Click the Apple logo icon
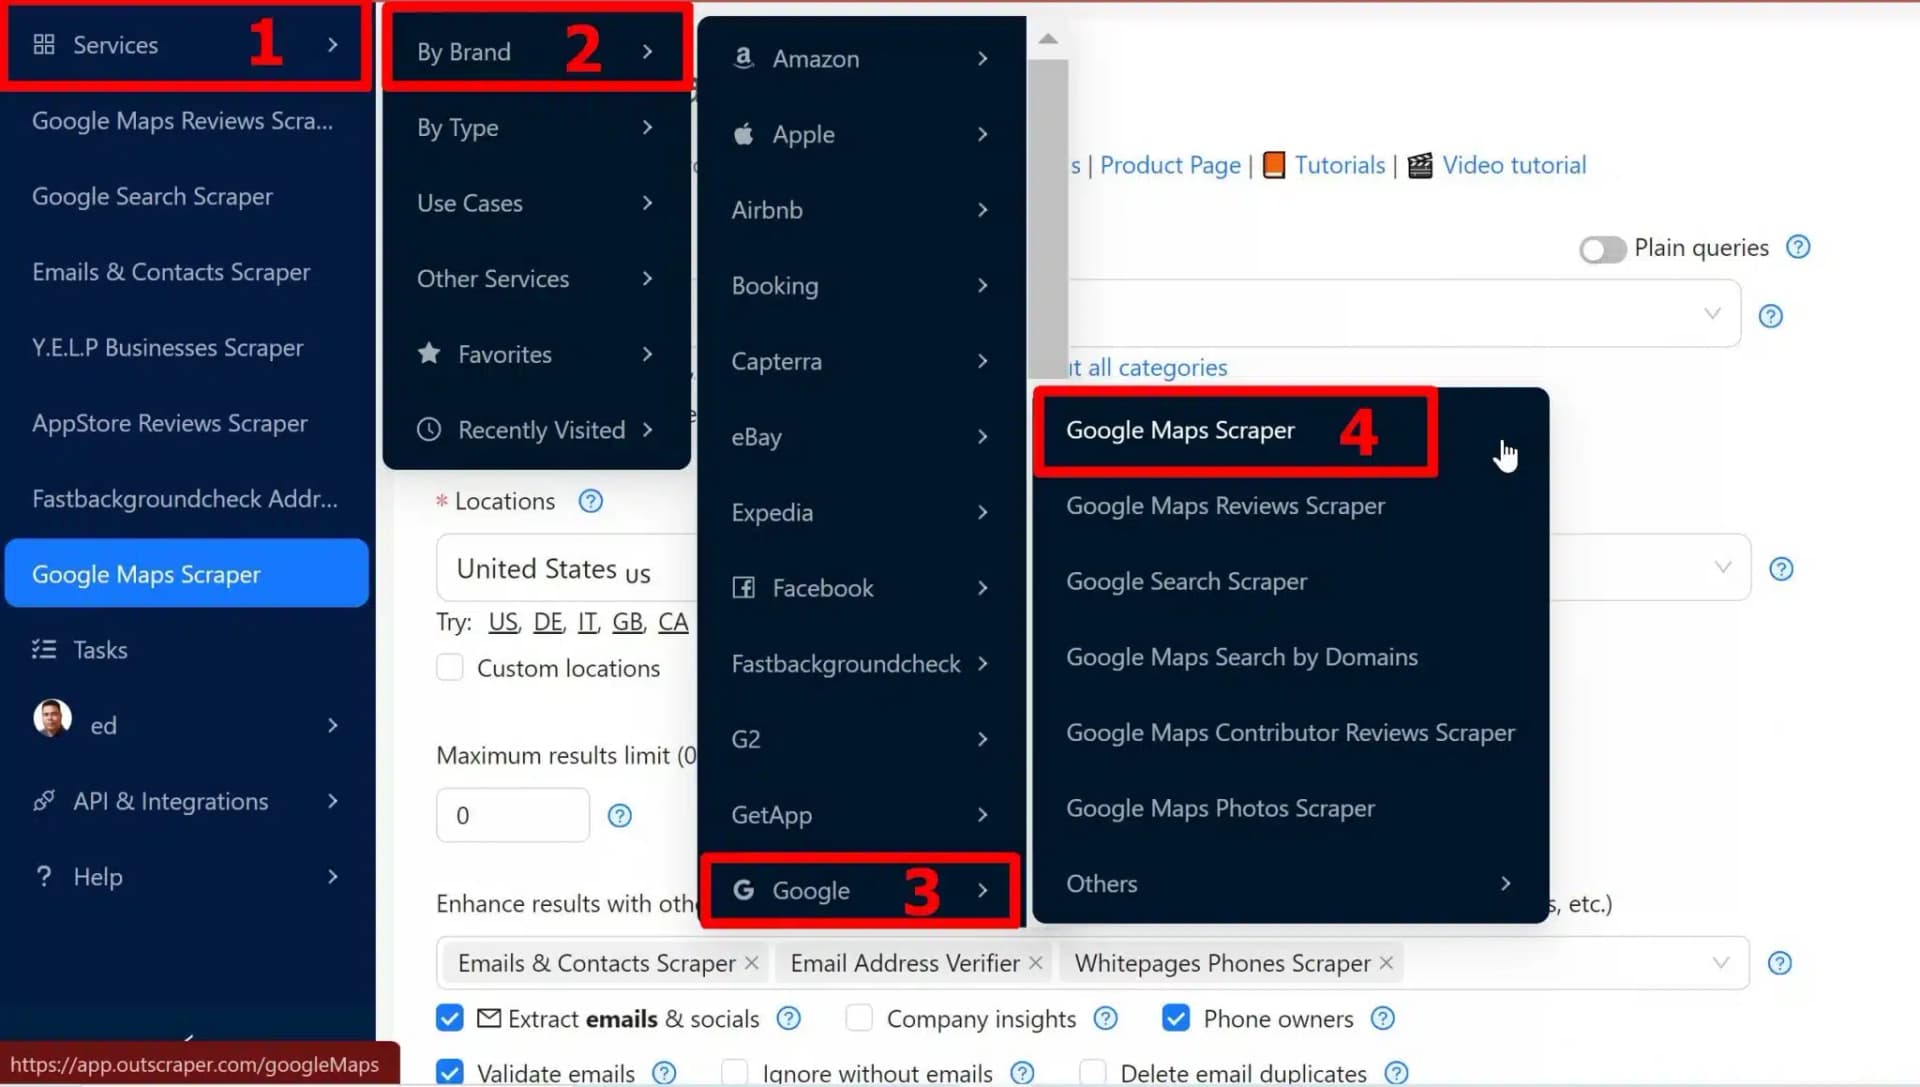 click(743, 134)
